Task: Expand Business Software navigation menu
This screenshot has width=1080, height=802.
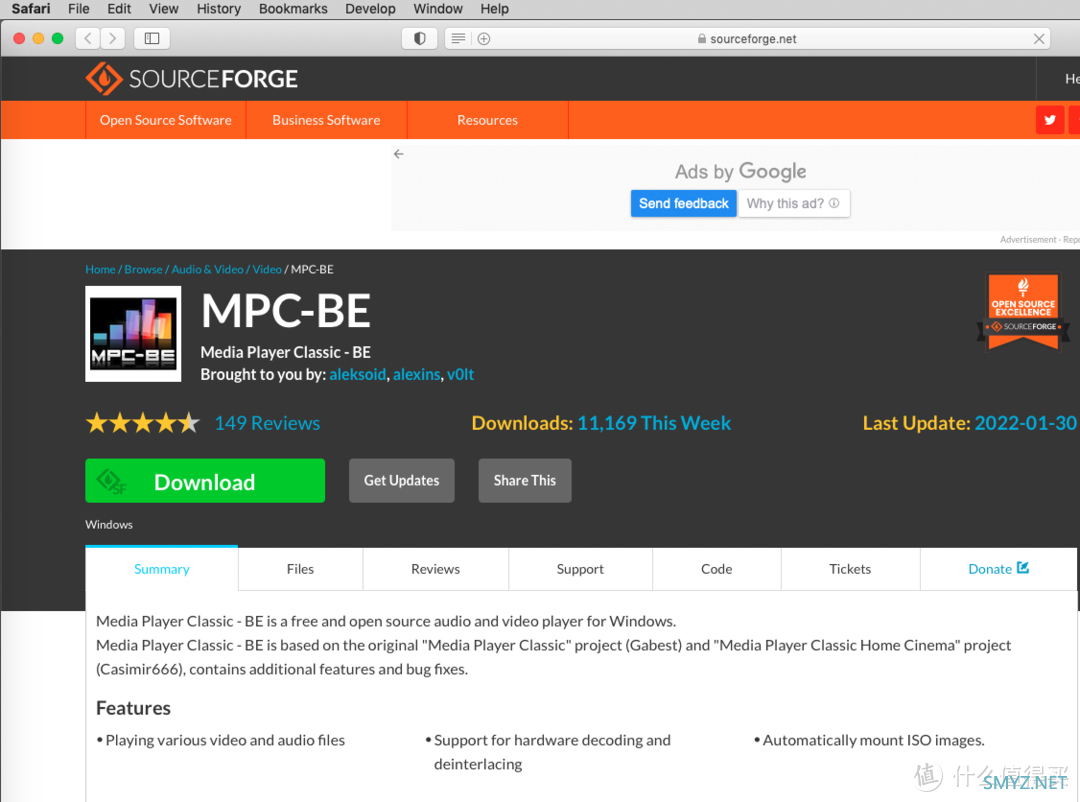Action: pos(326,120)
